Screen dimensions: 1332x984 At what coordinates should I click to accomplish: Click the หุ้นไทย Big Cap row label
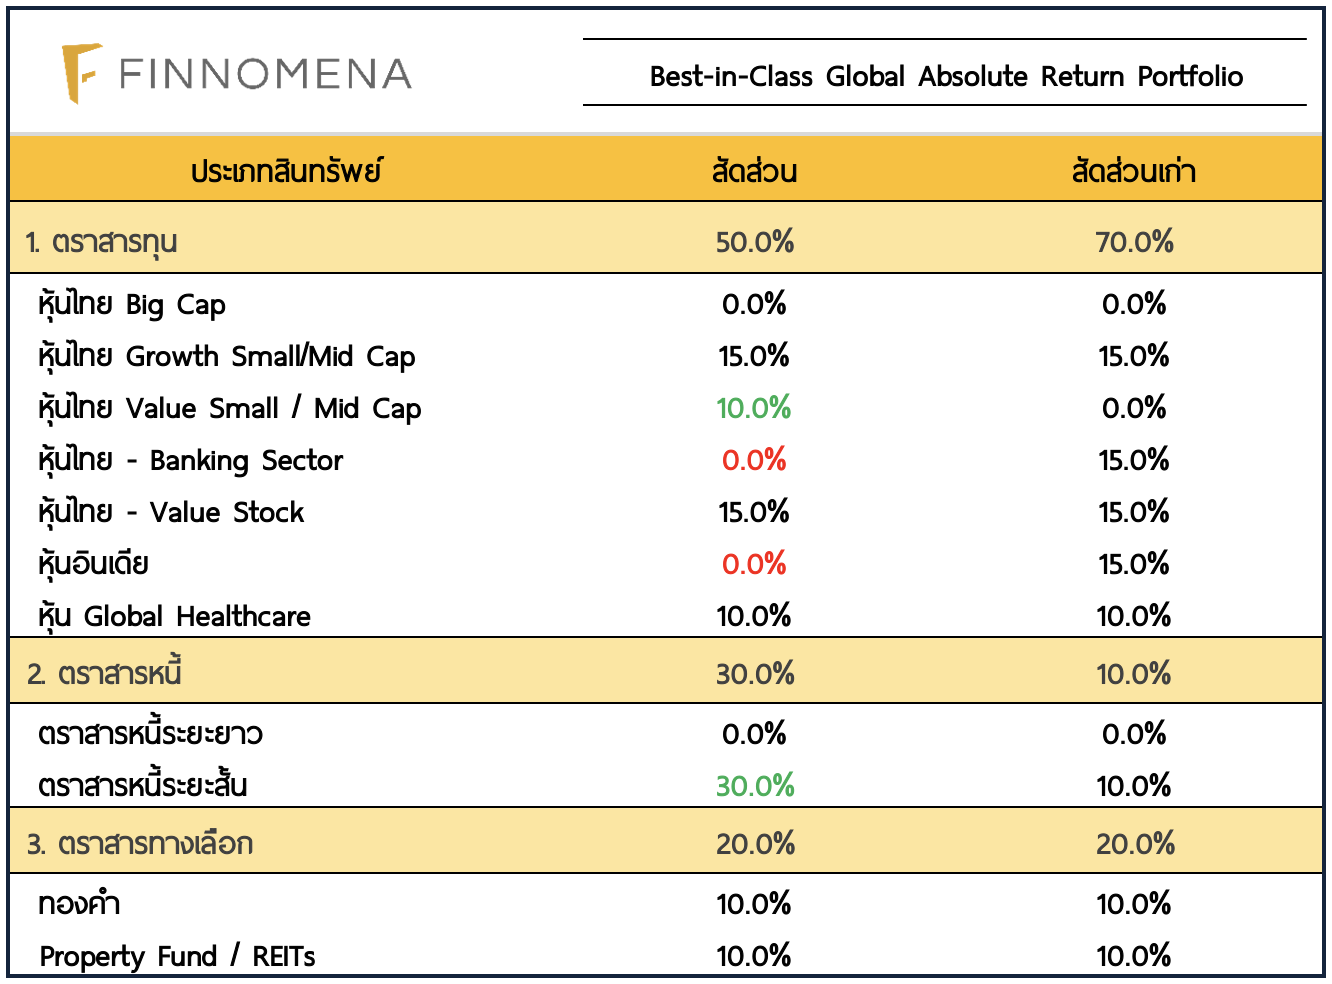(132, 304)
